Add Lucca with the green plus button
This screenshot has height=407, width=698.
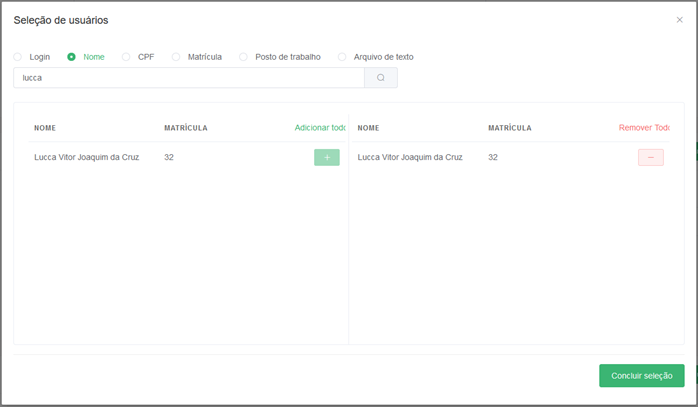[x=327, y=158]
